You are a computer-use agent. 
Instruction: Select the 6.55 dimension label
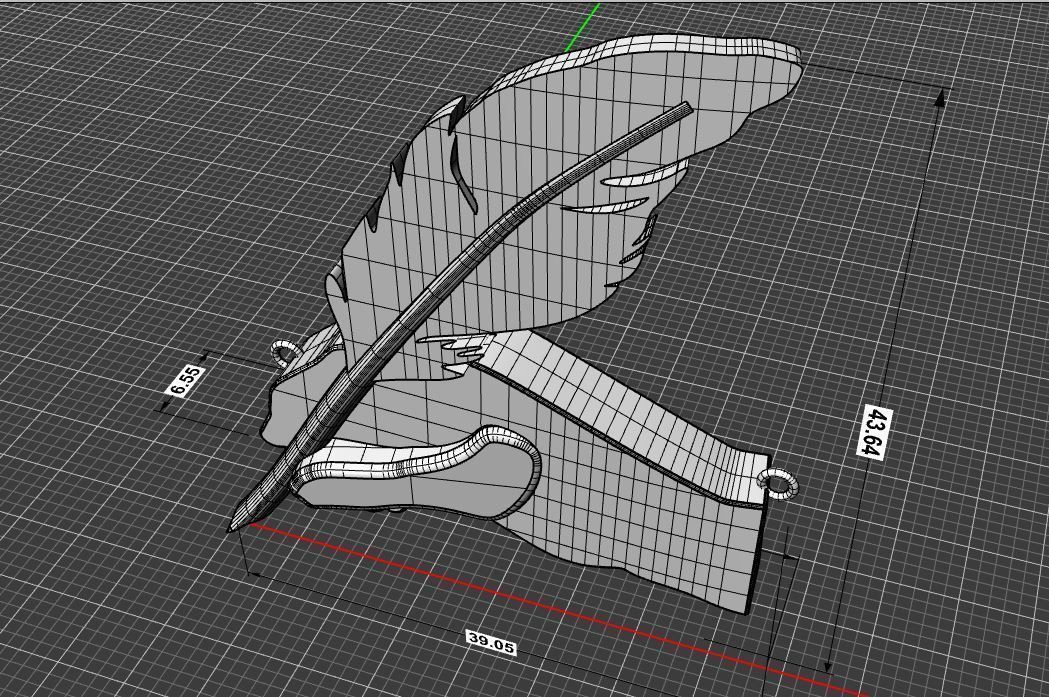coord(185,381)
